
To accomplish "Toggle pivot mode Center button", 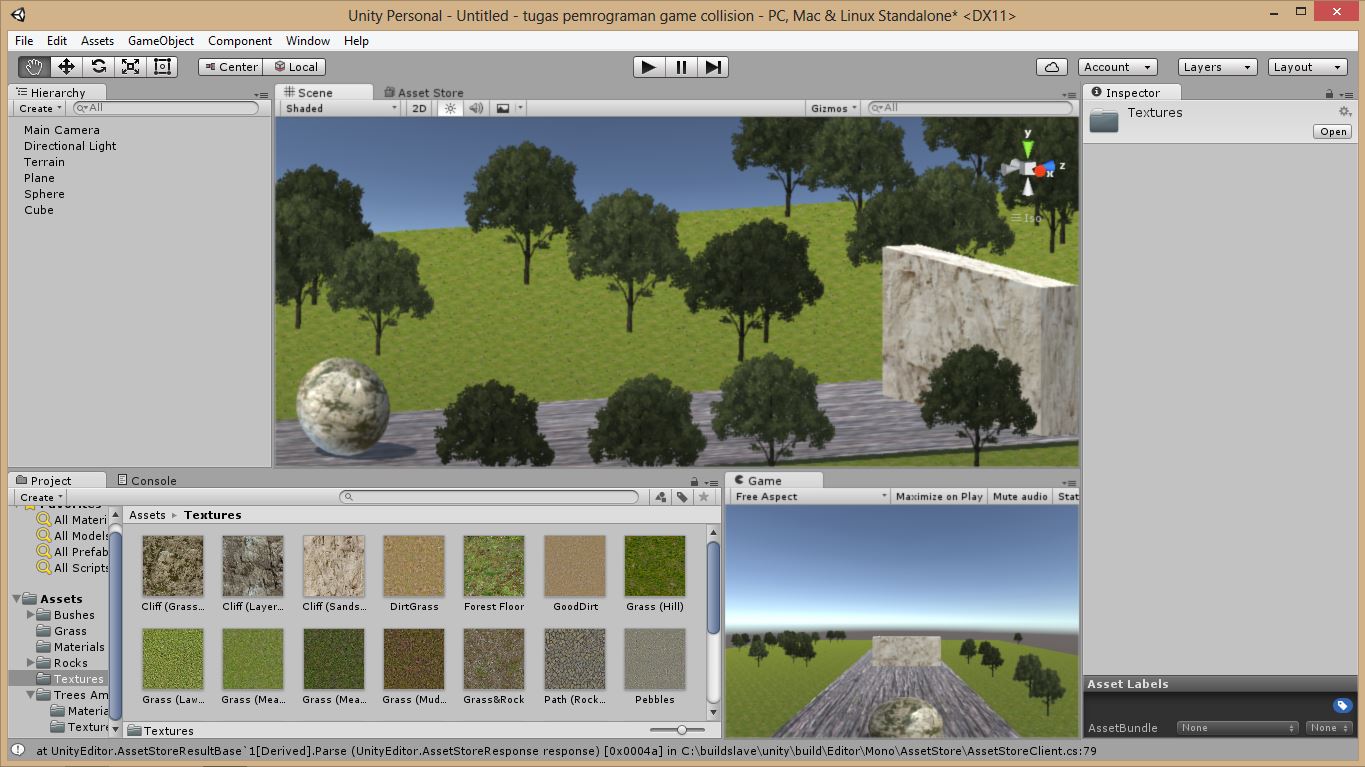I will click(x=230, y=67).
